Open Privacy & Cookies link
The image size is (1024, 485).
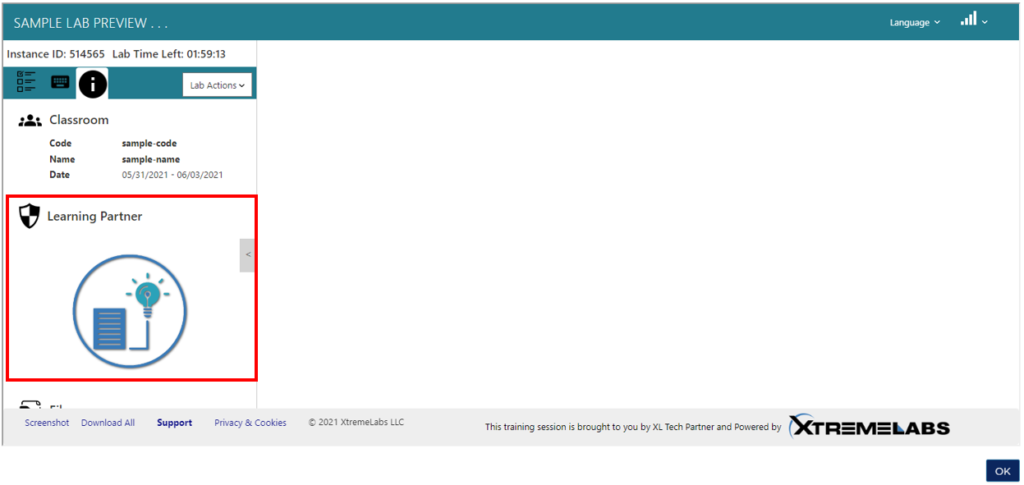pos(250,423)
